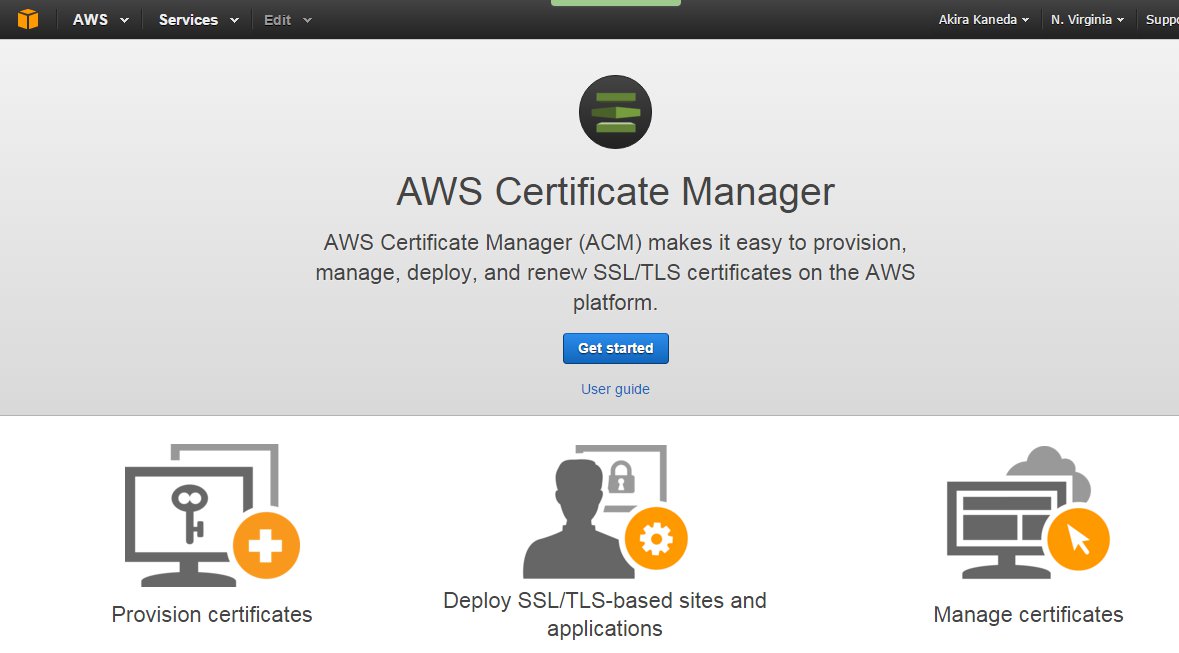
Task: Expand the Akira Kaneda account menu
Action: [x=983, y=20]
